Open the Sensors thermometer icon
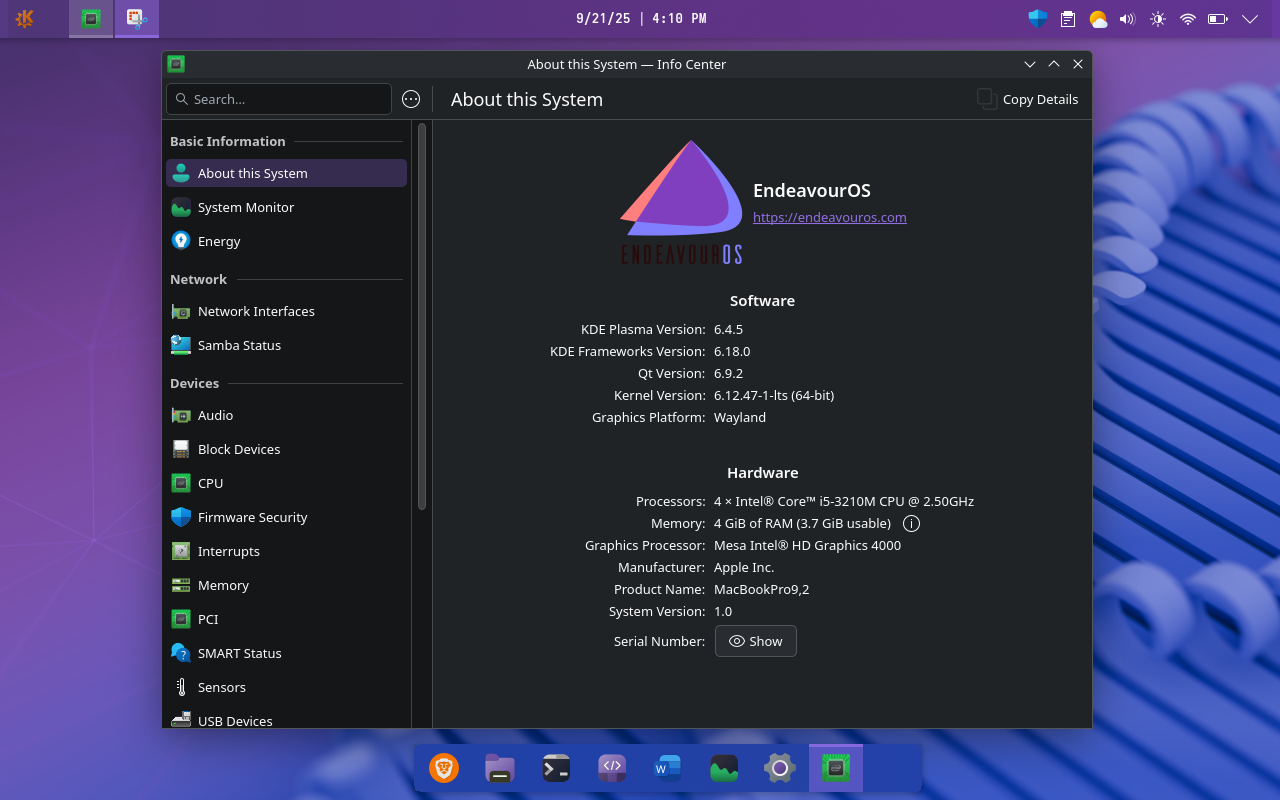 [x=181, y=687]
